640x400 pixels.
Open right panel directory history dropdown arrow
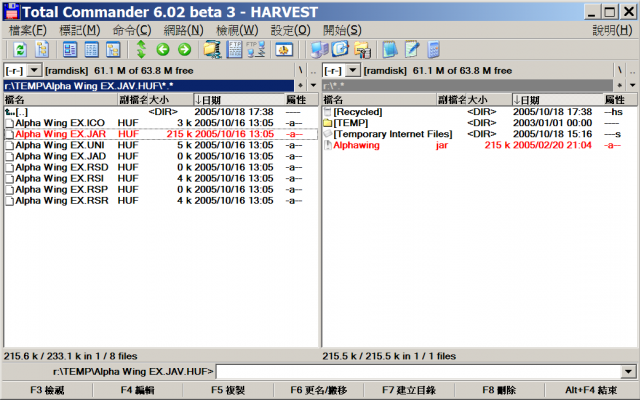click(632, 85)
